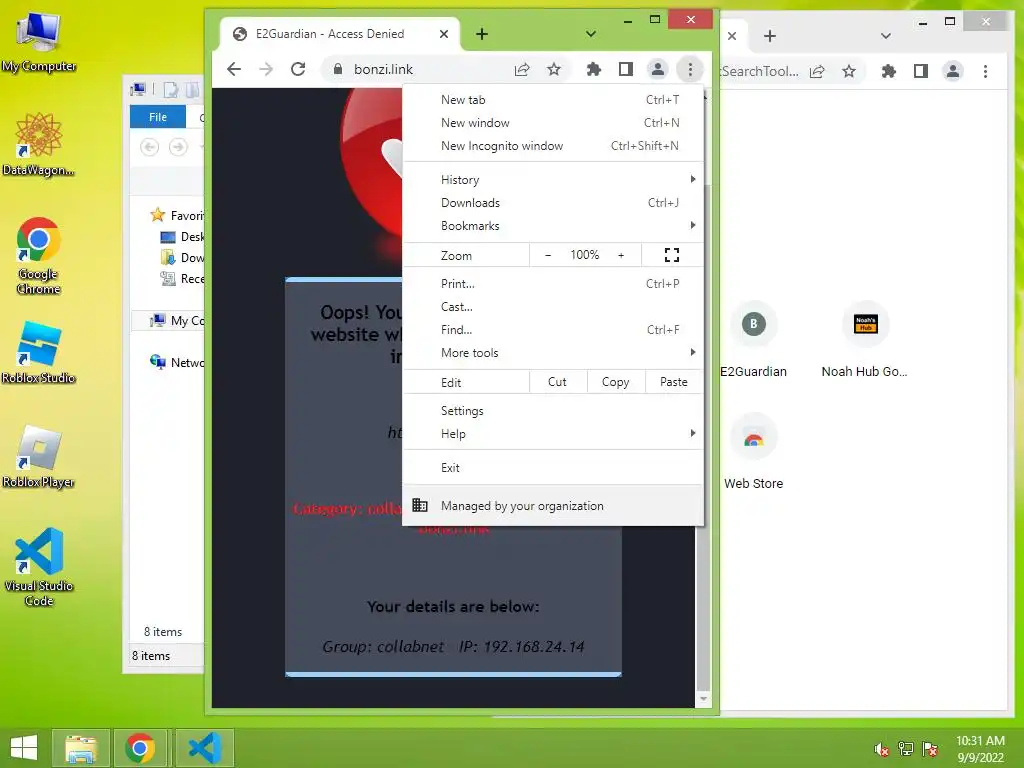The image size is (1024, 768).
Task: Share page in background Chrome window
Action: coord(817,71)
